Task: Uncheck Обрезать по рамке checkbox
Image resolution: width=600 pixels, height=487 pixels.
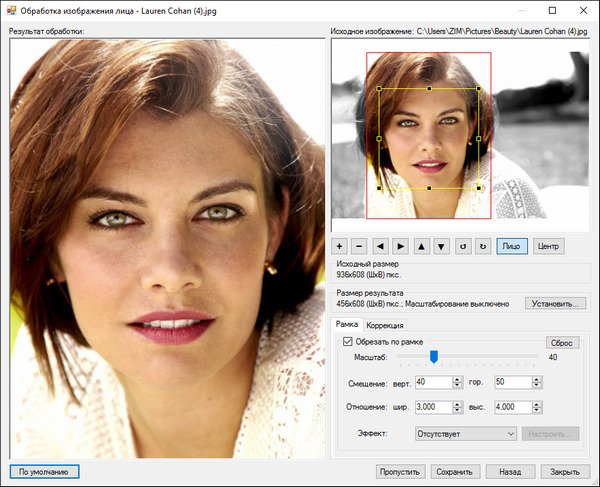Action: point(347,341)
